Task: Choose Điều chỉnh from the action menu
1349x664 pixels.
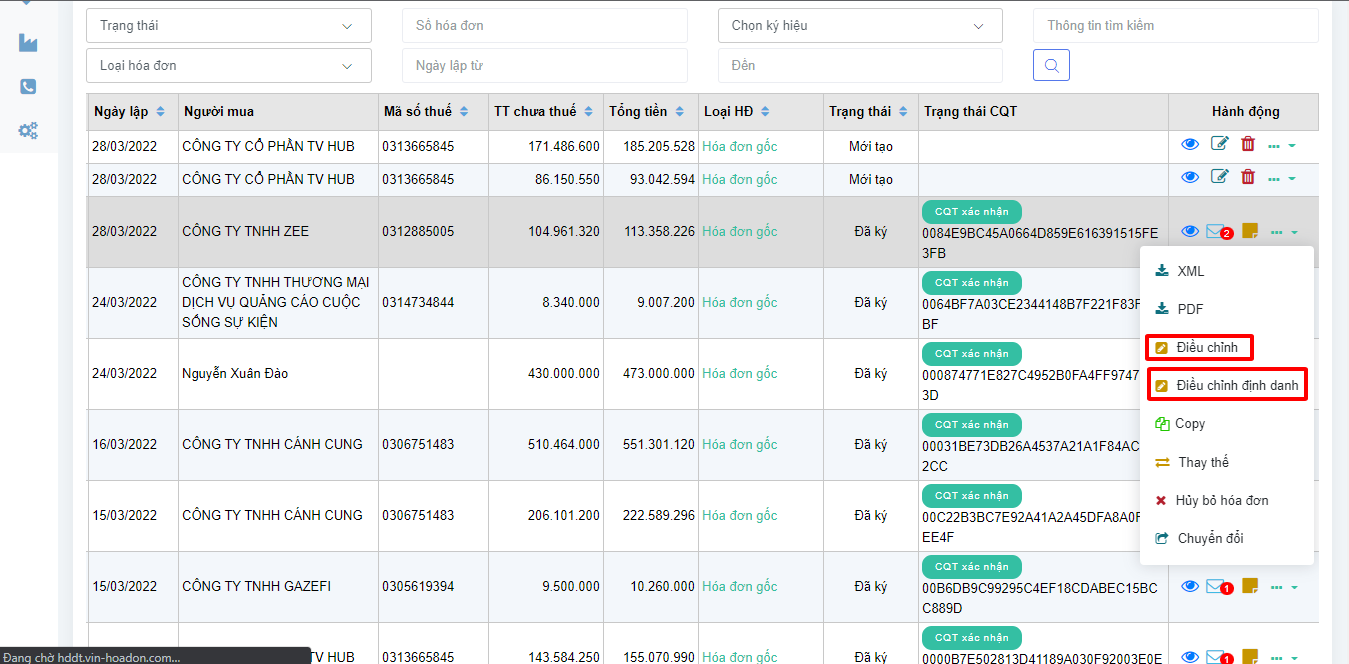Action: coord(1206,348)
